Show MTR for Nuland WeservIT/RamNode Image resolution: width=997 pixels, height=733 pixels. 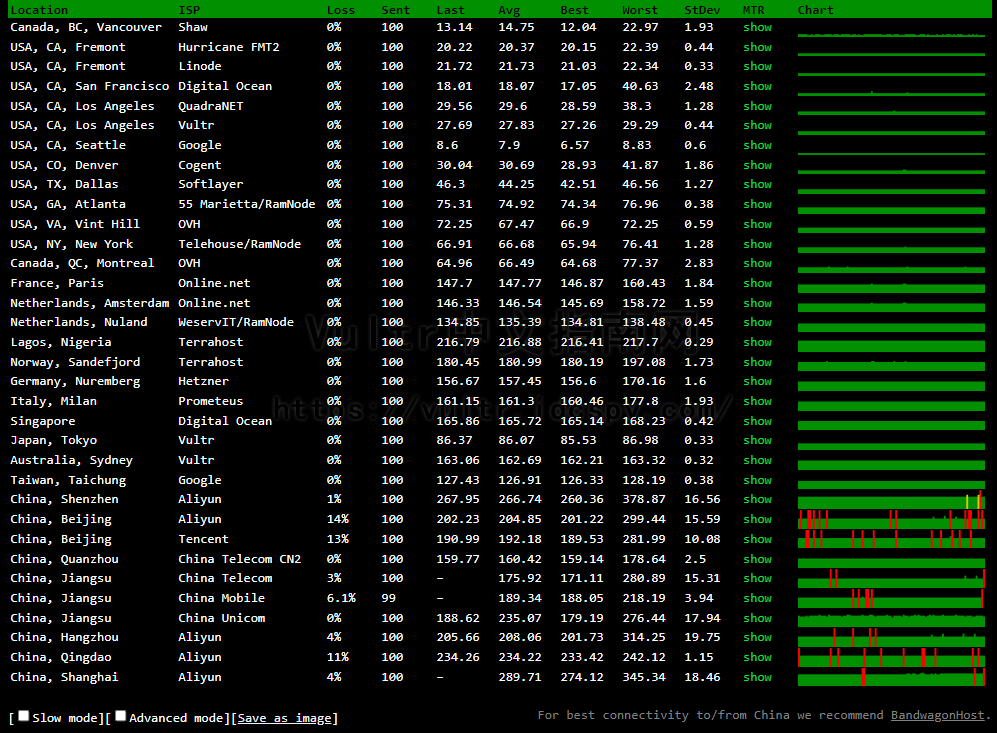pos(757,322)
